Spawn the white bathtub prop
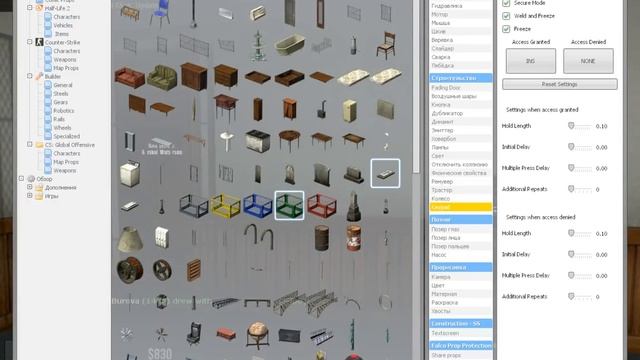This screenshot has width=640, height=360. 289,45
